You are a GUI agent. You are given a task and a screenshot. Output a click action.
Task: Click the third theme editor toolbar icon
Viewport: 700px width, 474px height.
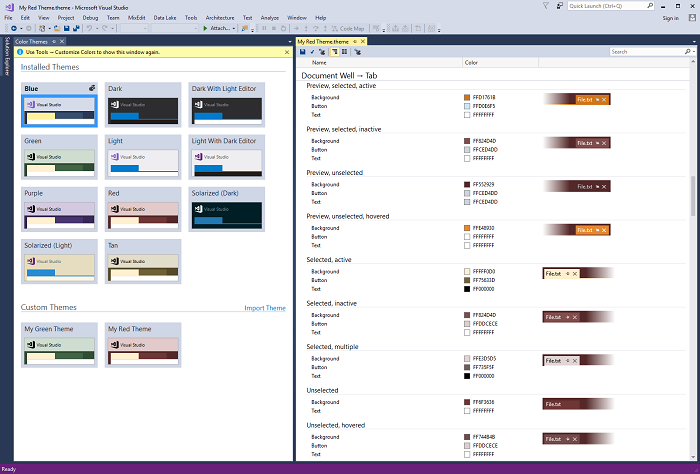tap(322, 52)
